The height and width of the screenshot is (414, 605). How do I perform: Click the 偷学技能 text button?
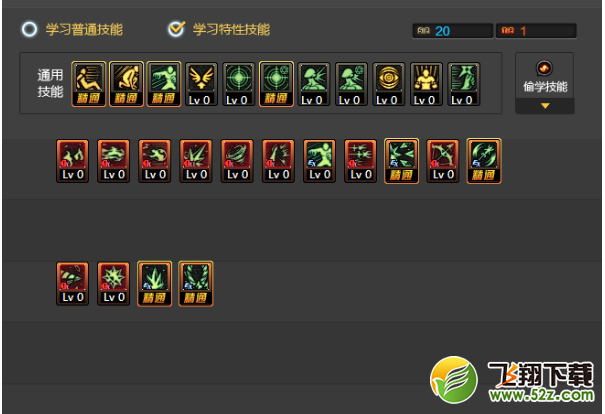545,87
